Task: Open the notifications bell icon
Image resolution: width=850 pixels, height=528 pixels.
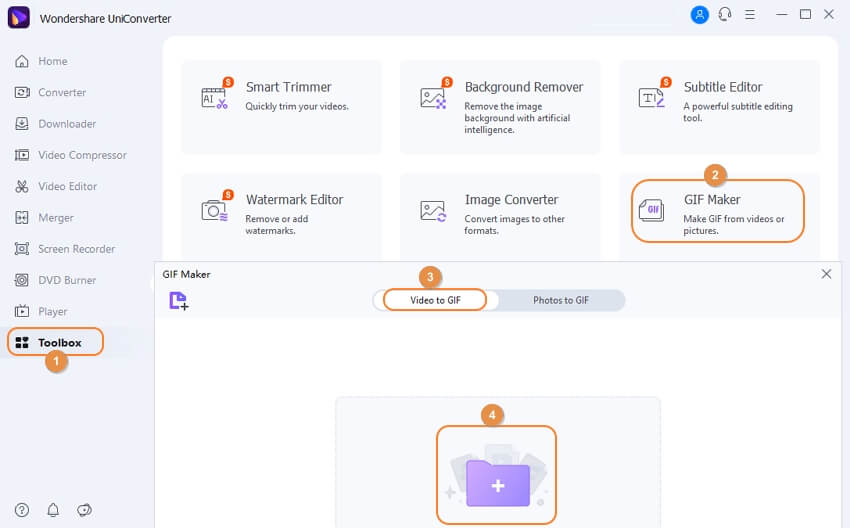Action: (53, 510)
